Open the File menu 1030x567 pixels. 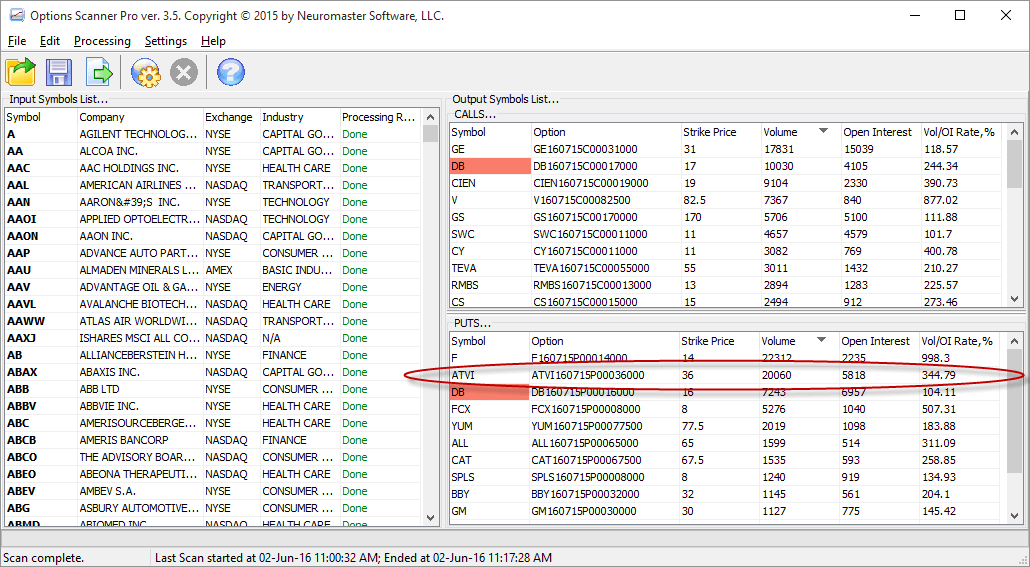[17, 41]
